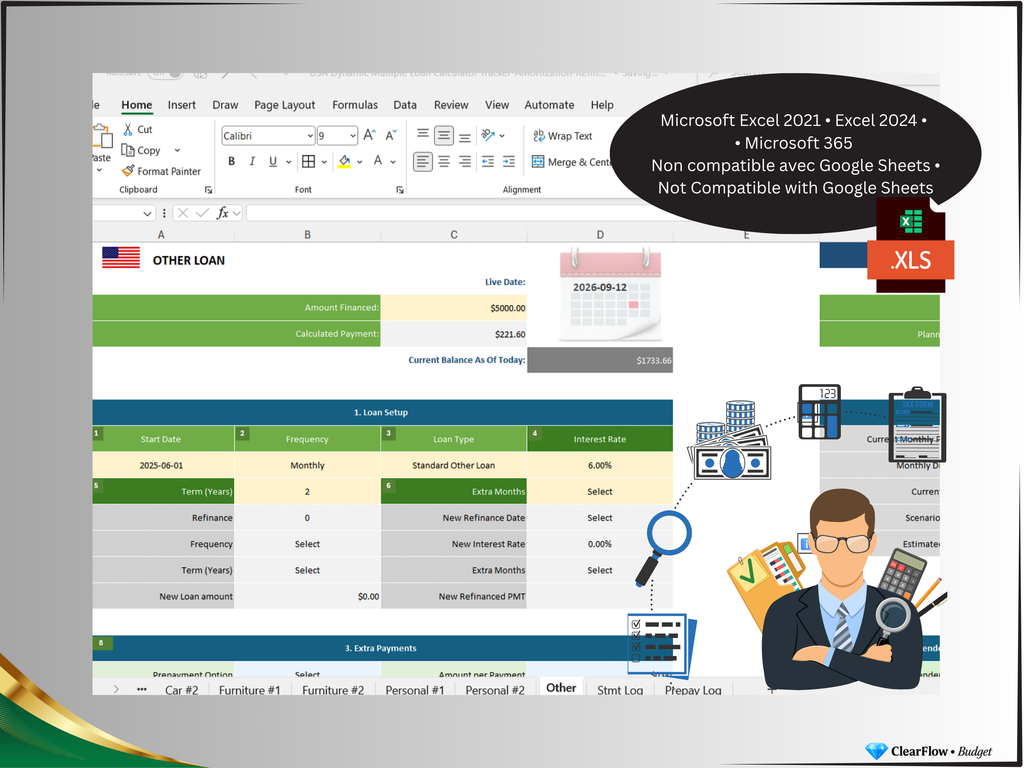The height and width of the screenshot is (768, 1024).
Task: Open the Review ribbon tab
Action: [x=451, y=105]
